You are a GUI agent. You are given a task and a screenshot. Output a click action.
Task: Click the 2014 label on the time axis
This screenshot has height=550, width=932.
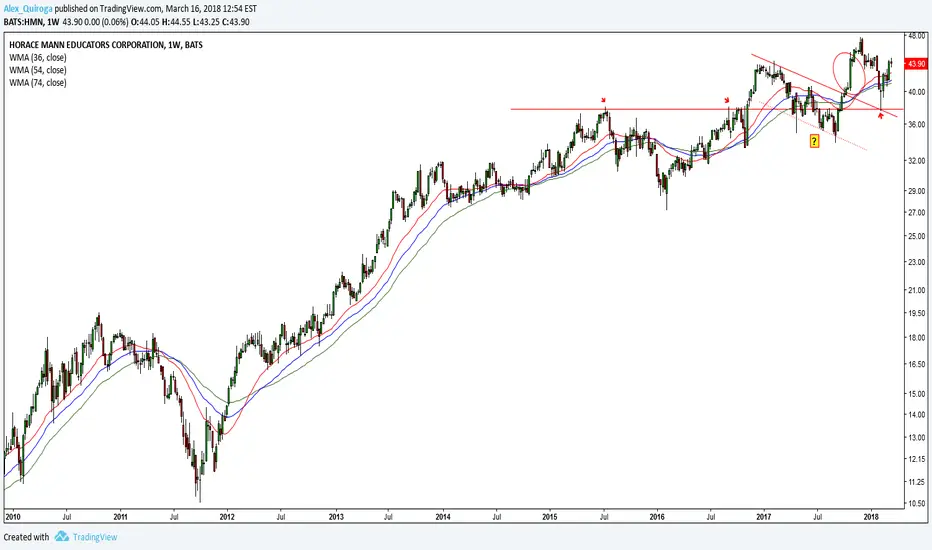coord(443,517)
